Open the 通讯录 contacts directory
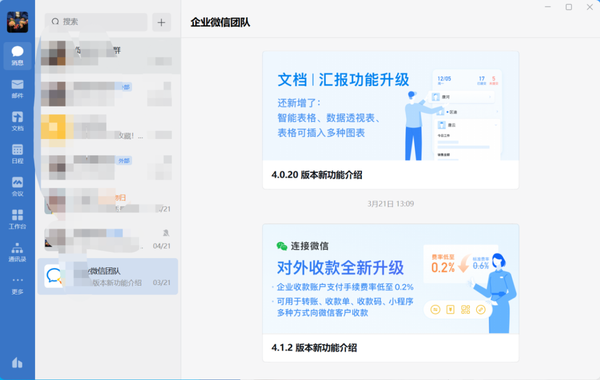The height and width of the screenshot is (380, 600). (17, 252)
